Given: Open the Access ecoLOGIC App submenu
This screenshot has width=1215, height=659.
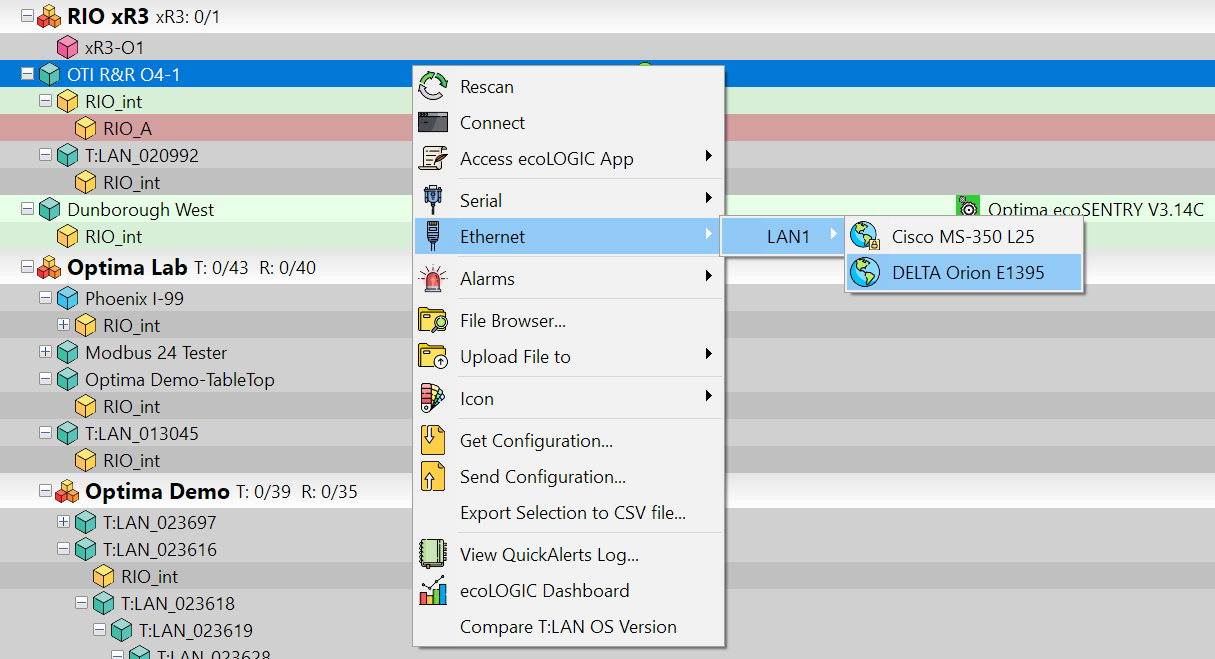Looking at the screenshot, I should click(x=568, y=159).
